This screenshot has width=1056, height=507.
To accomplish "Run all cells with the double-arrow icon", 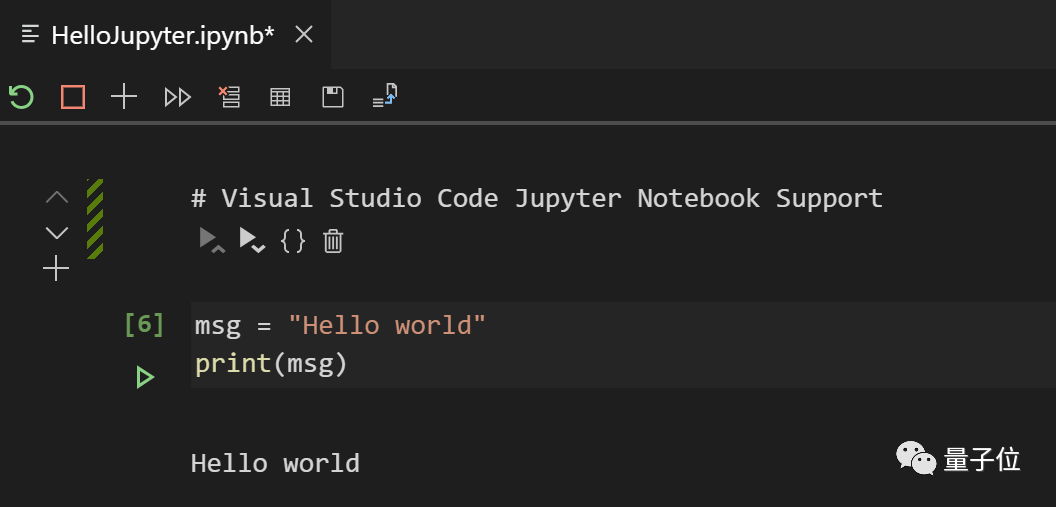I will click(x=178, y=97).
